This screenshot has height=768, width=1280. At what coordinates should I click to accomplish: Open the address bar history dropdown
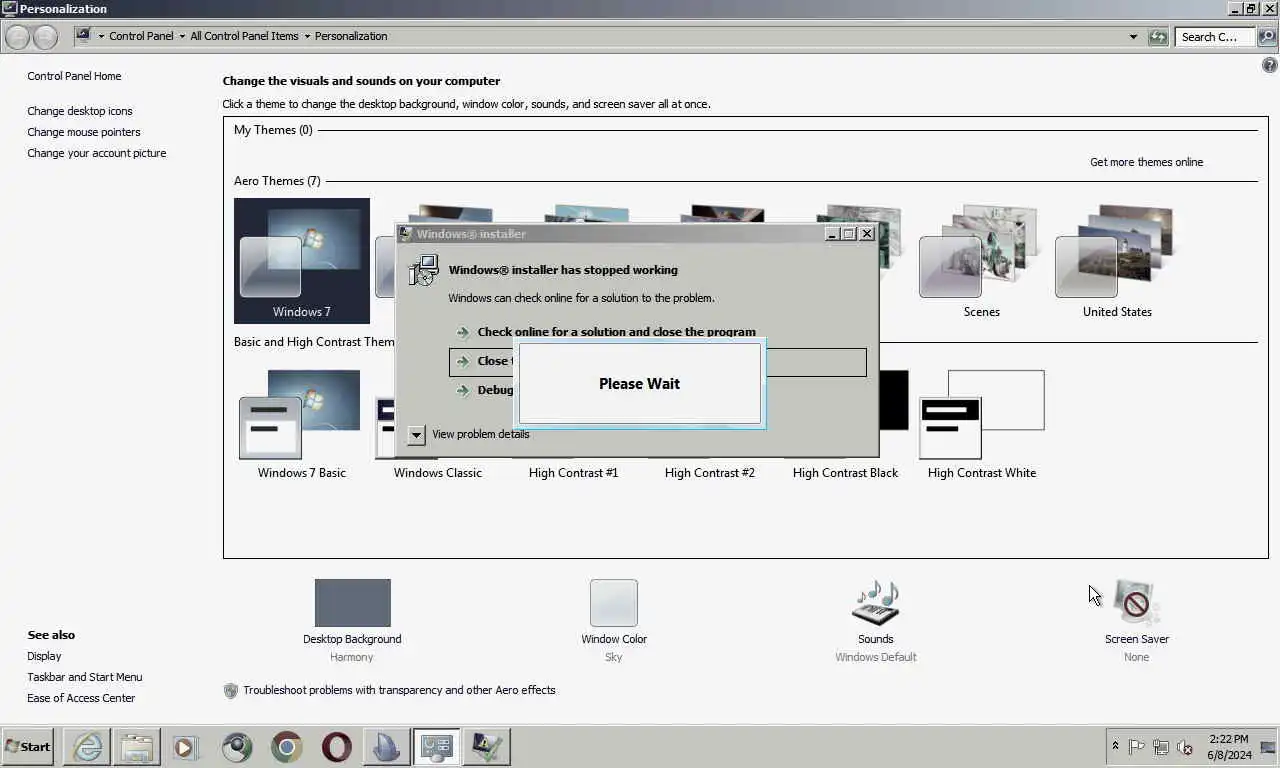point(1133,37)
